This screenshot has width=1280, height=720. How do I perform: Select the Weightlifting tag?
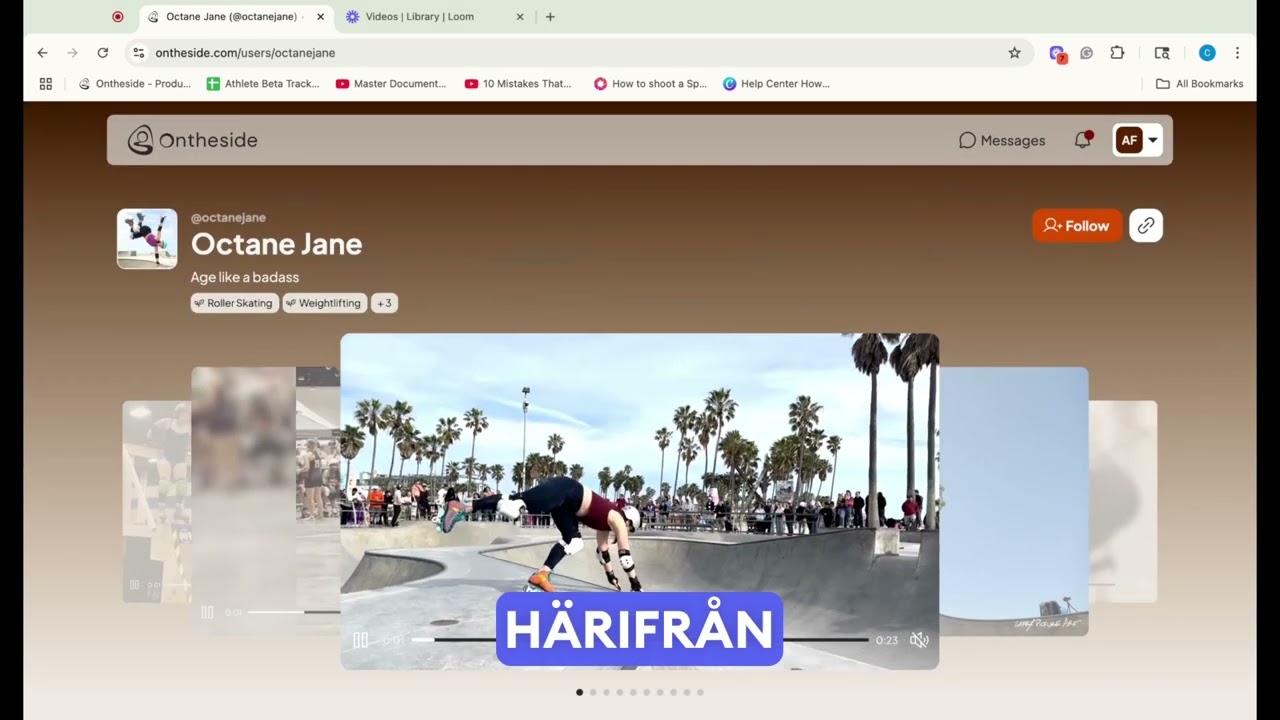(x=324, y=303)
